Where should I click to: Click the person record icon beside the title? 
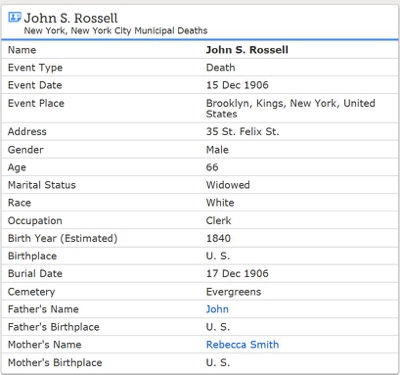[x=15, y=17]
